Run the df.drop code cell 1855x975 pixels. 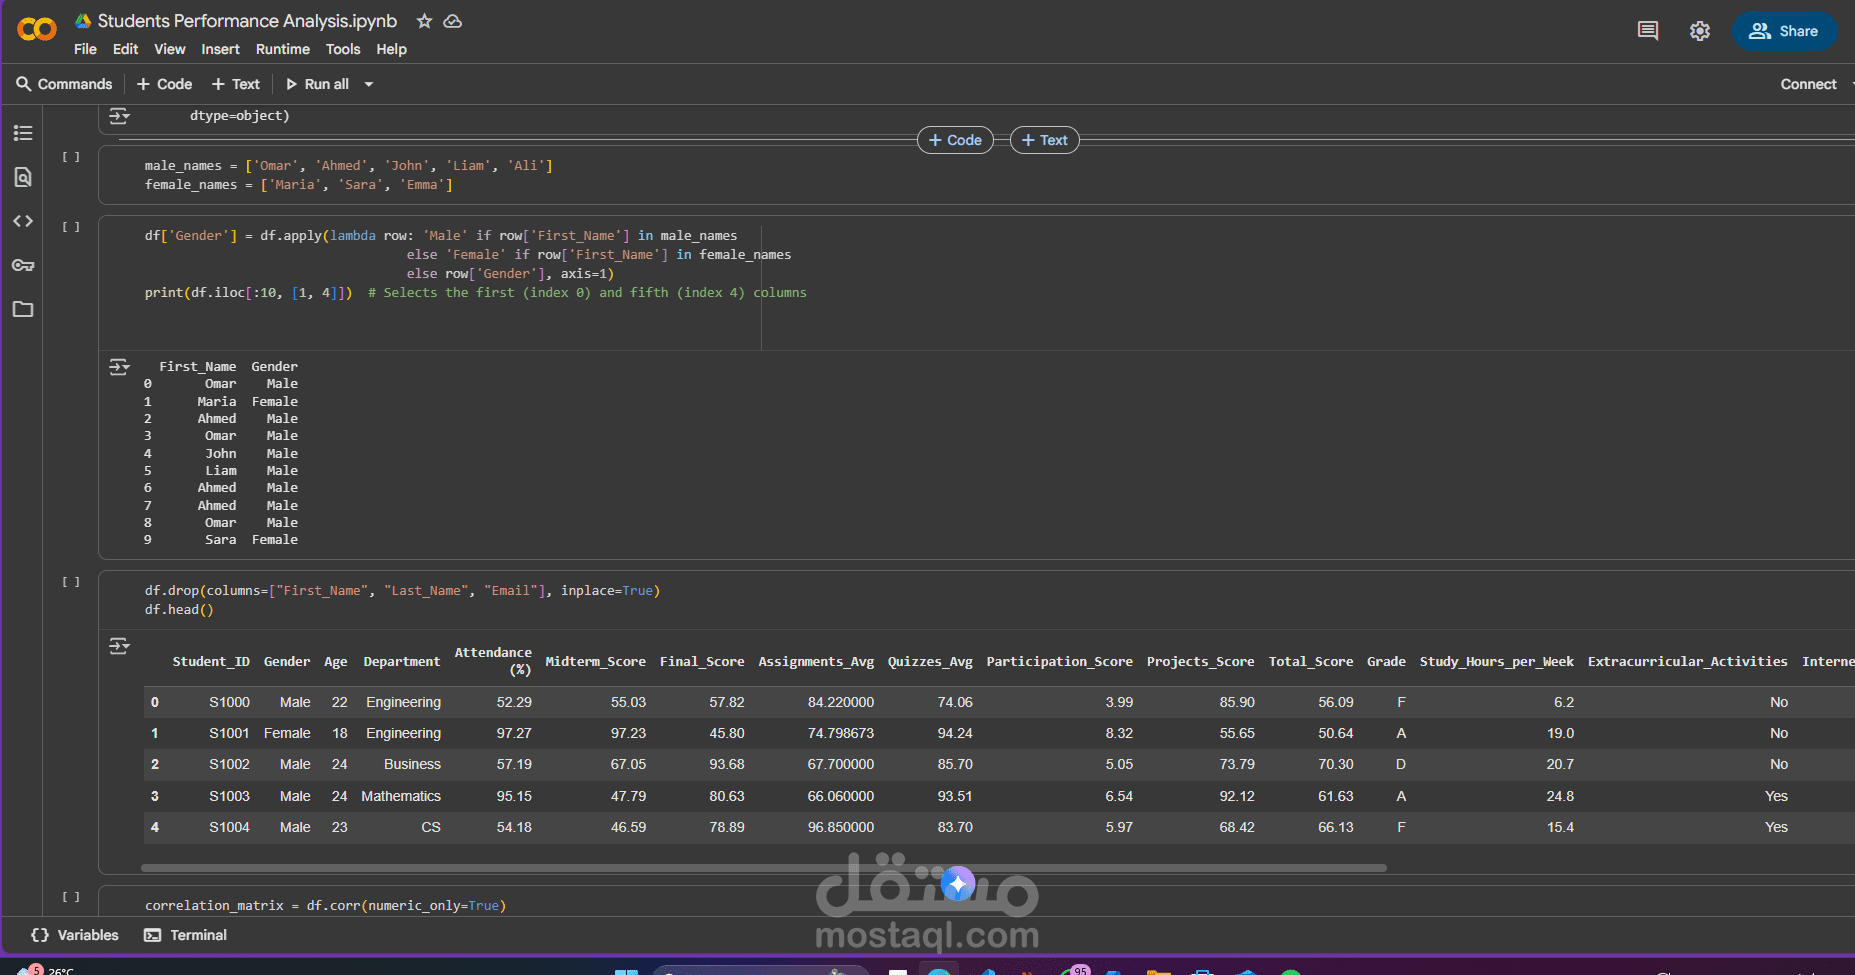pos(71,582)
